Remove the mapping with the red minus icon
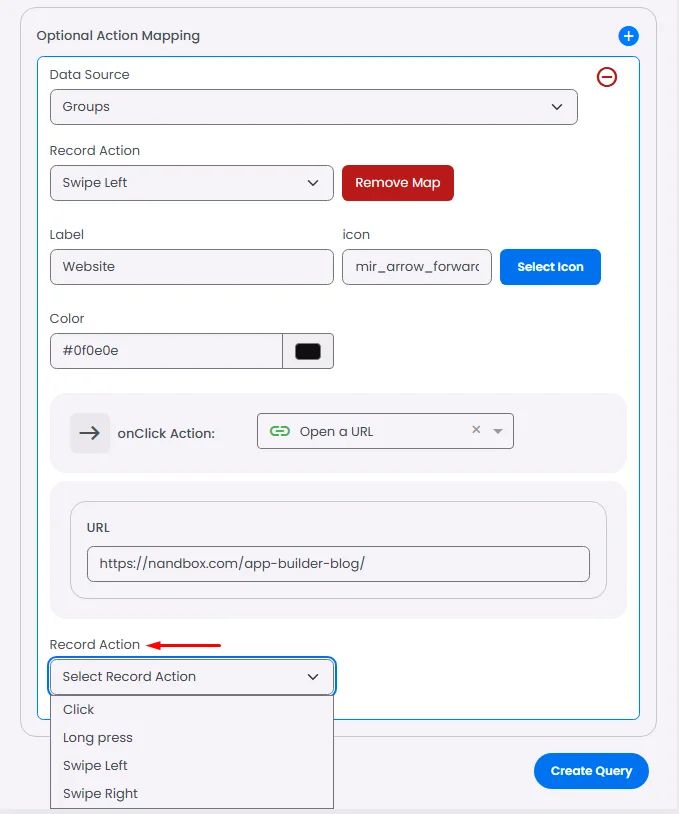 point(606,77)
